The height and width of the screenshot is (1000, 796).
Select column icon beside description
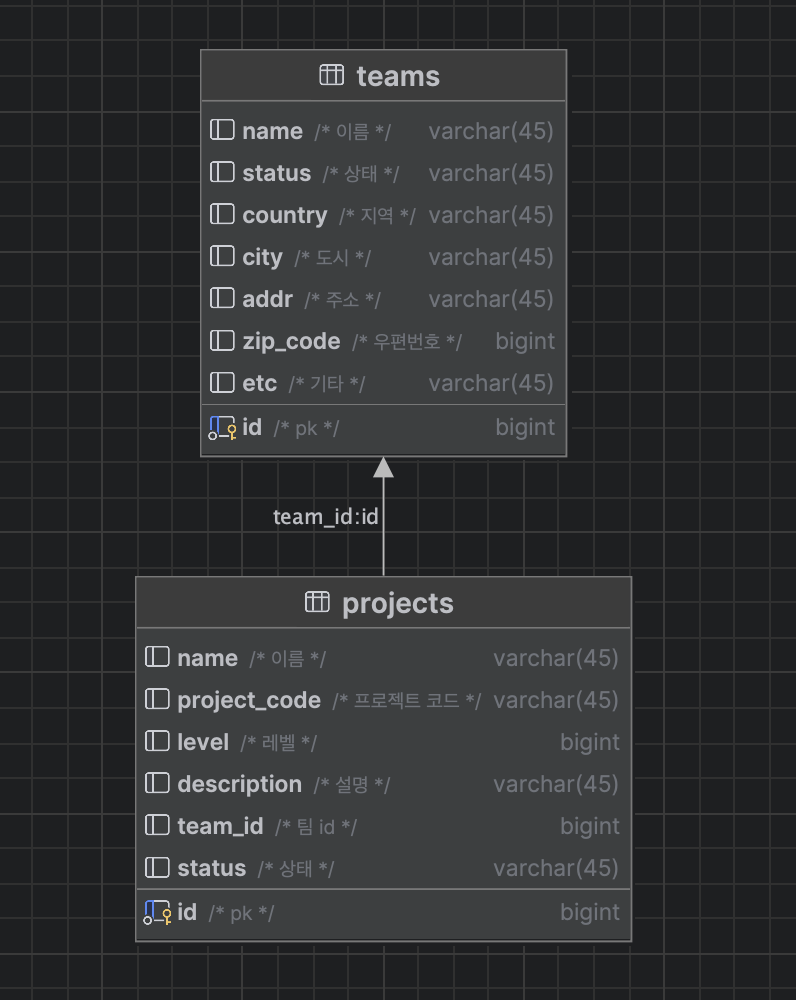pyautogui.click(x=157, y=783)
